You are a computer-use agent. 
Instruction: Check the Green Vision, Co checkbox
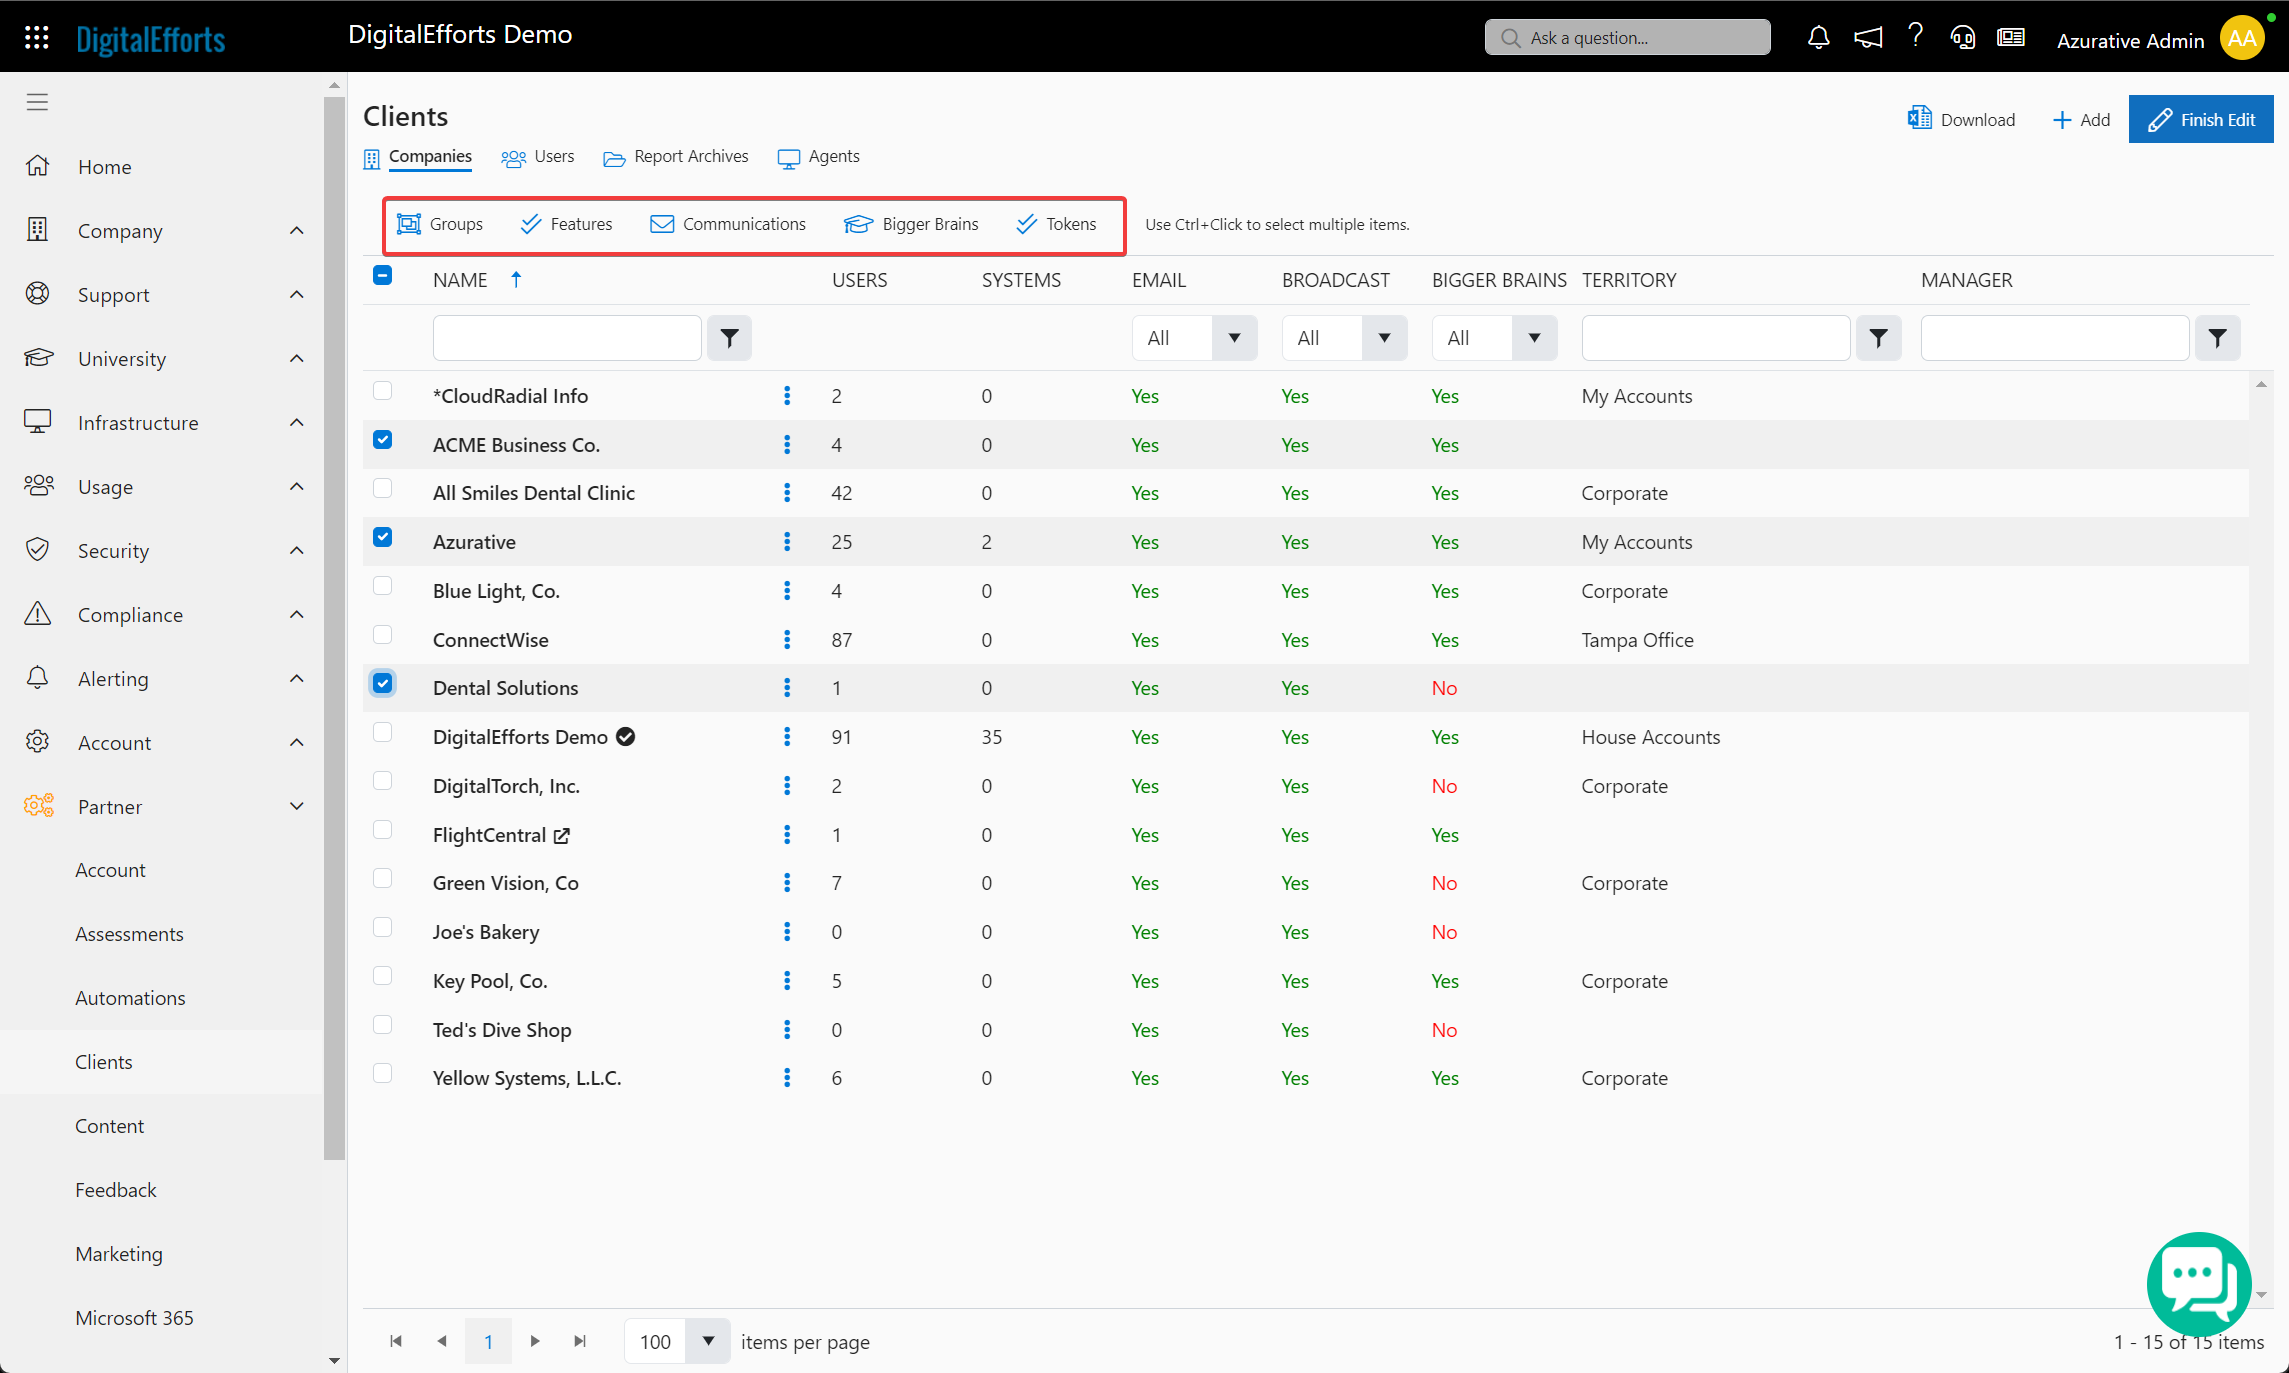click(382, 878)
